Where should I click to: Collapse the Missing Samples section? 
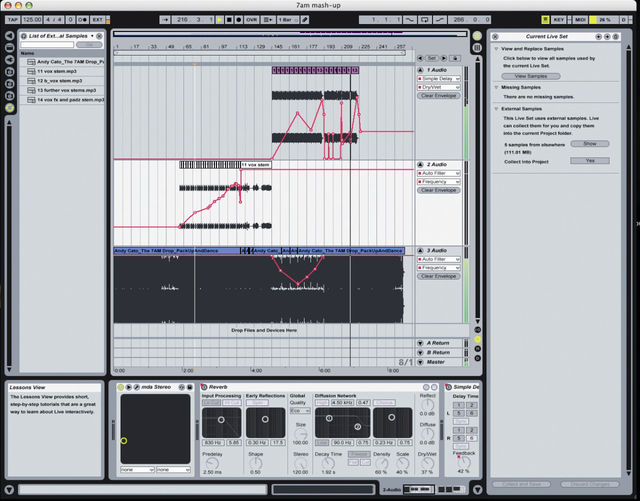point(497,87)
